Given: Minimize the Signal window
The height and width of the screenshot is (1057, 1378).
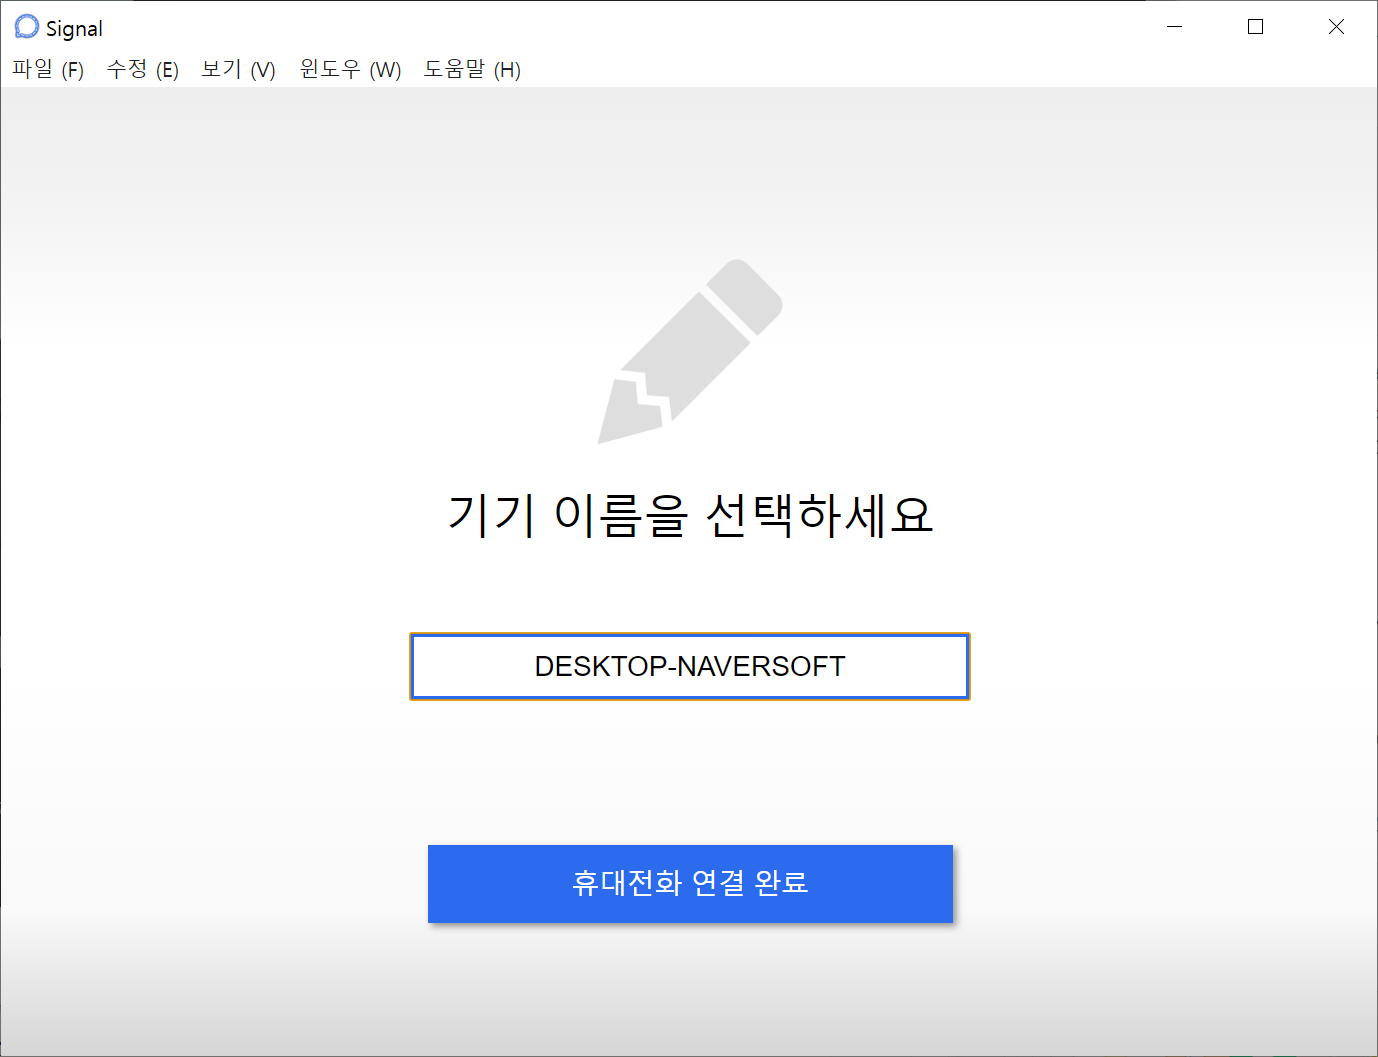Looking at the screenshot, I should (x=1175, y=27).
